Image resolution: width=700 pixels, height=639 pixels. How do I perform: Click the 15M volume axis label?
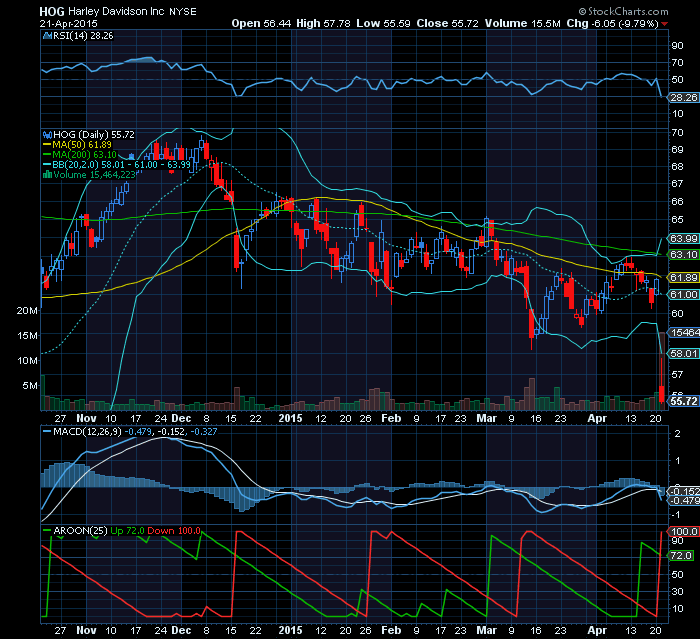[x=27, y=336]
